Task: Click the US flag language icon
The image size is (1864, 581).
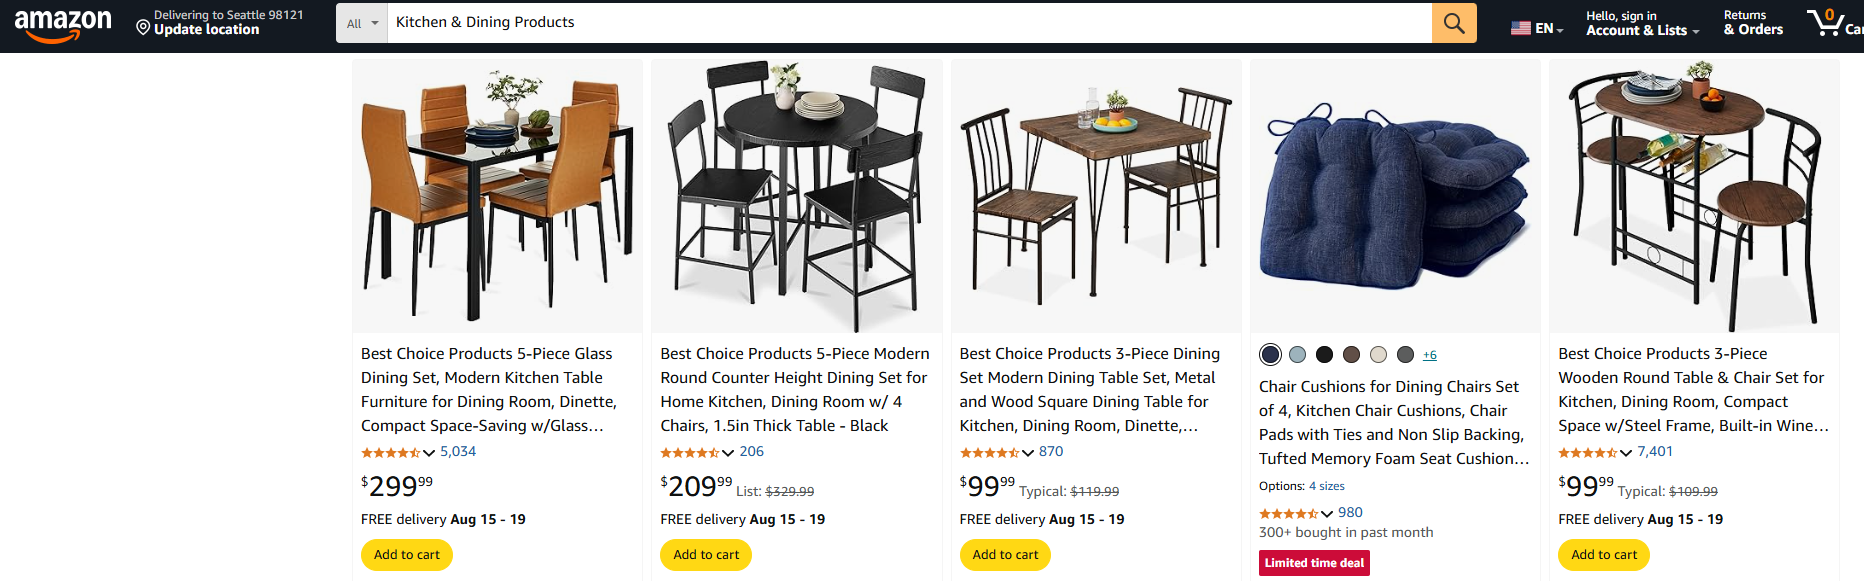Action: coord(1521,28)
